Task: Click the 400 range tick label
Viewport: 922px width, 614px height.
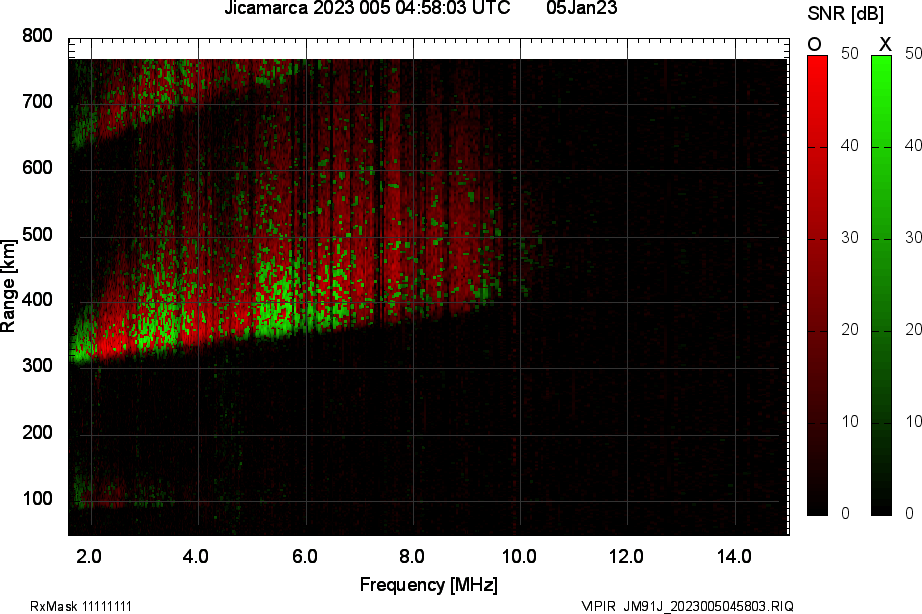Action: tap(38, 300)
